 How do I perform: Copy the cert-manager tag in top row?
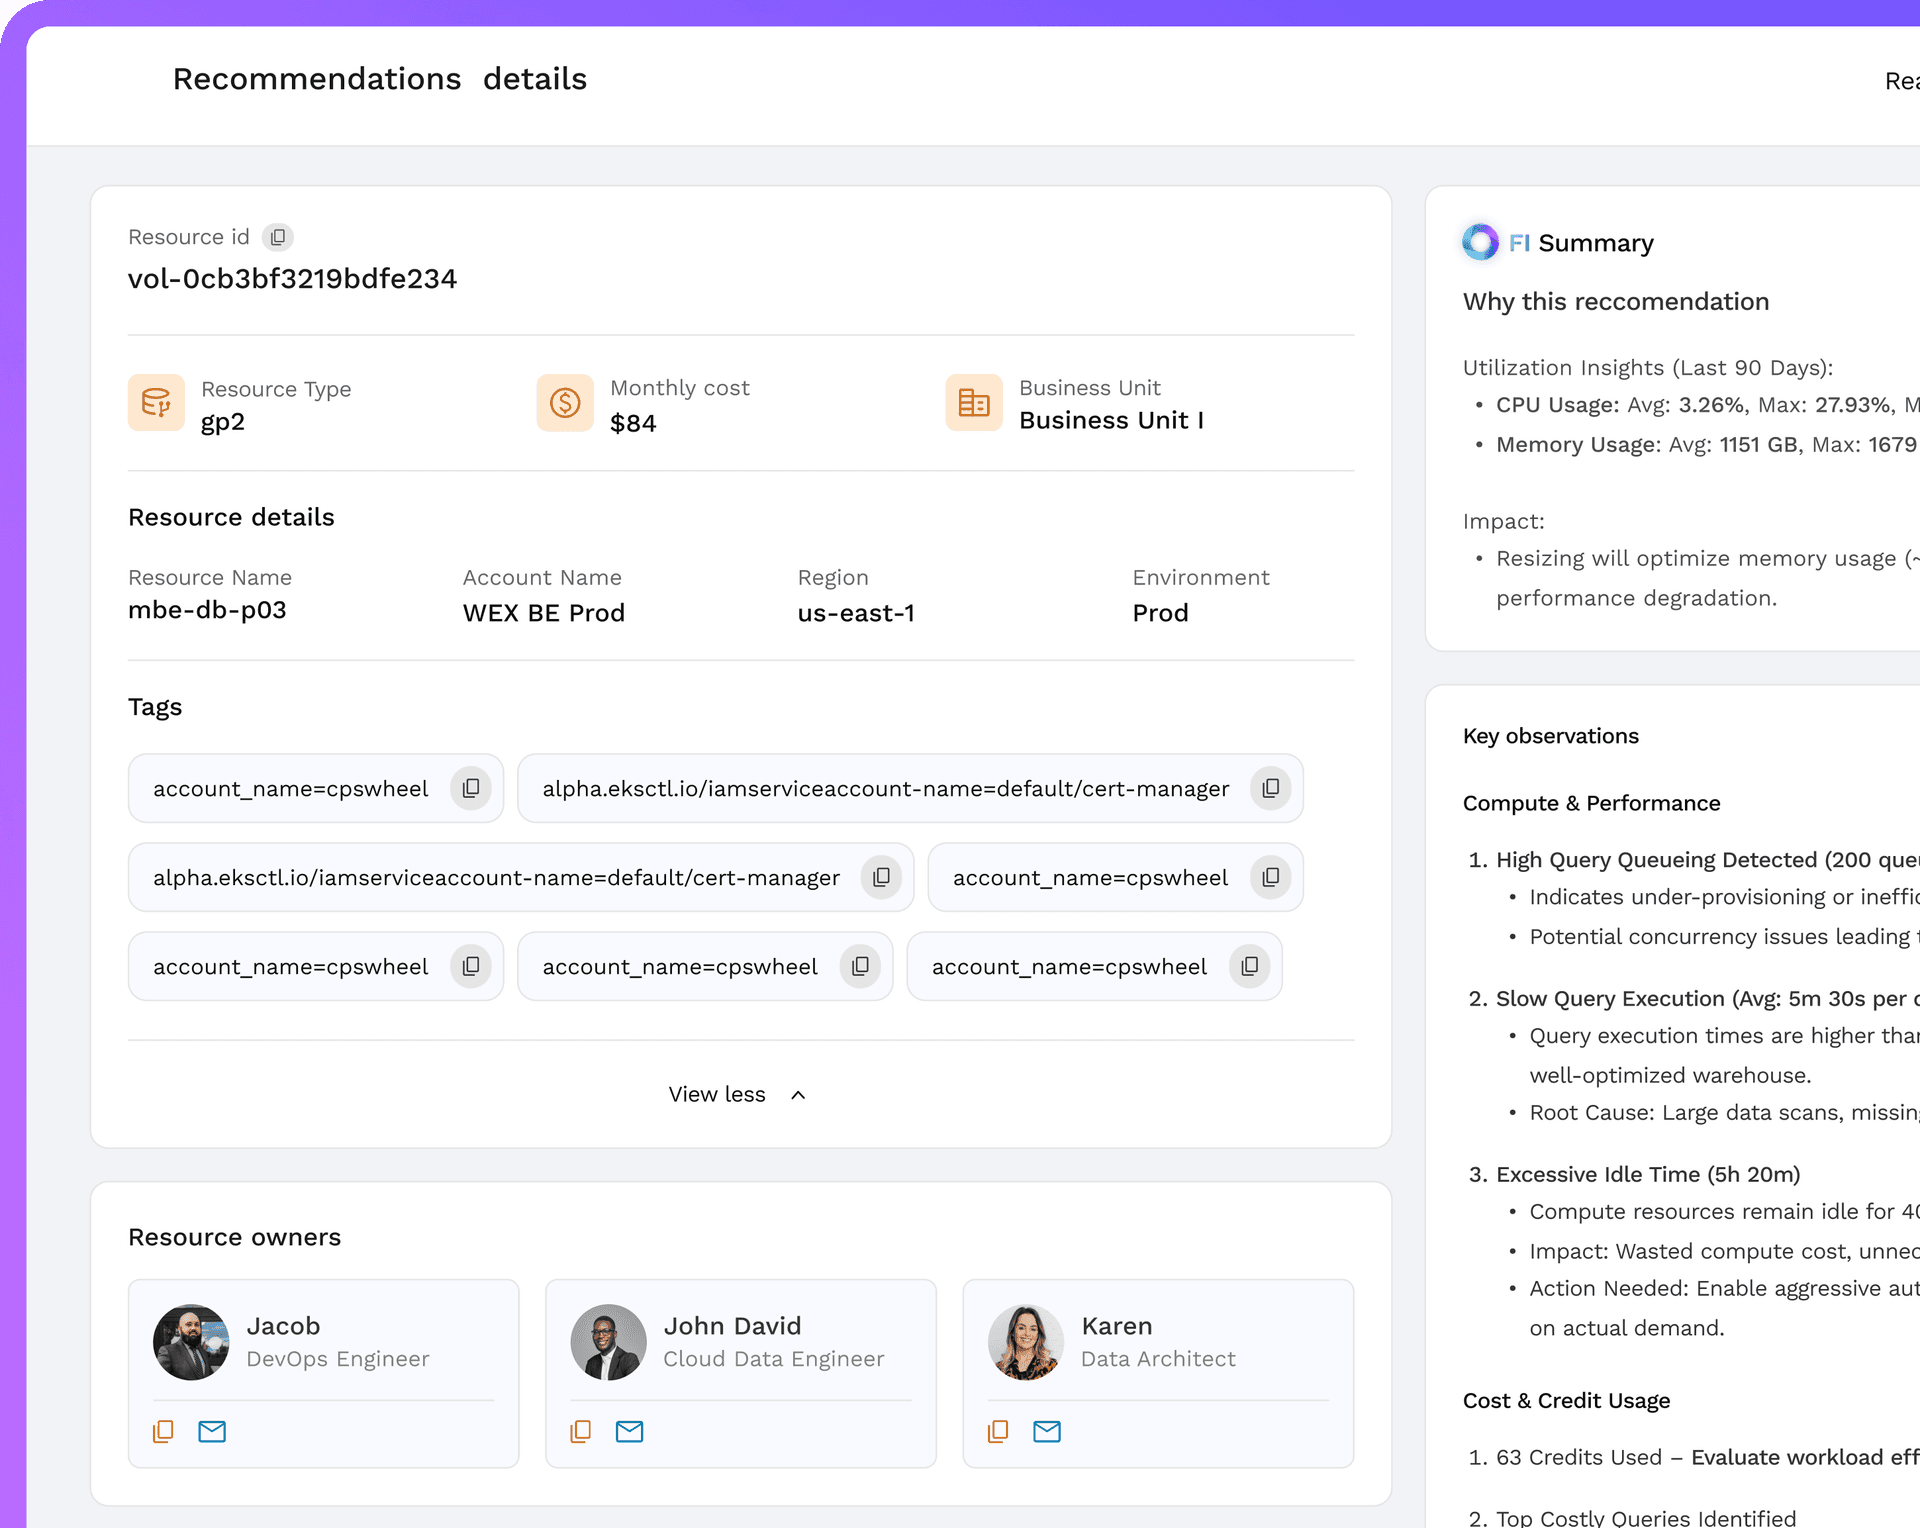pos(1270,788)
